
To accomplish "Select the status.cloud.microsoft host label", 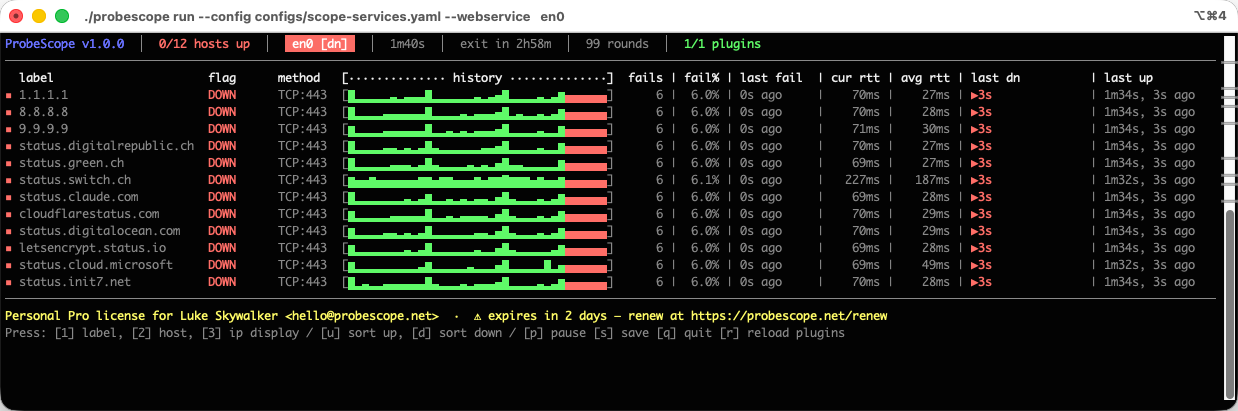I will point(96,265).
